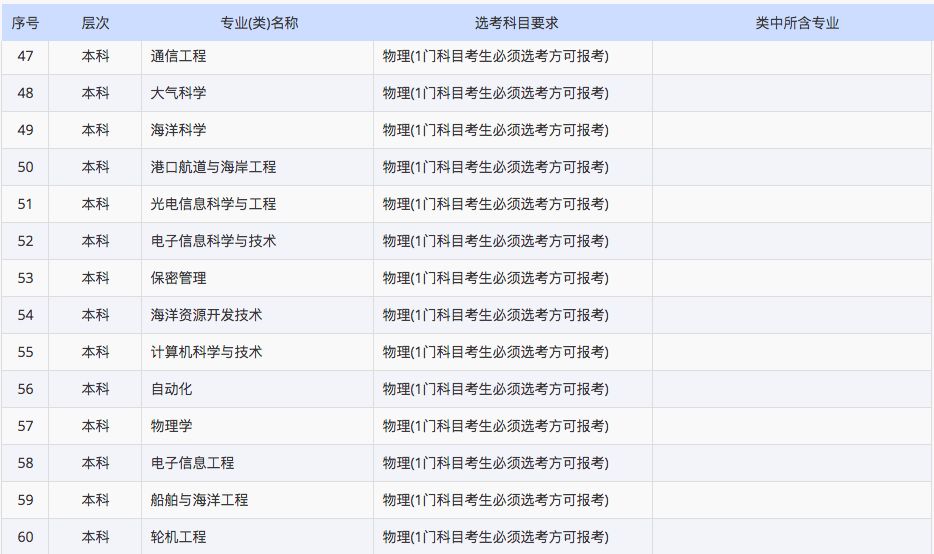This screenshot has width=934, height=554.
Task: Click the 选考科目要求 column header
Action: click(516, 23)
